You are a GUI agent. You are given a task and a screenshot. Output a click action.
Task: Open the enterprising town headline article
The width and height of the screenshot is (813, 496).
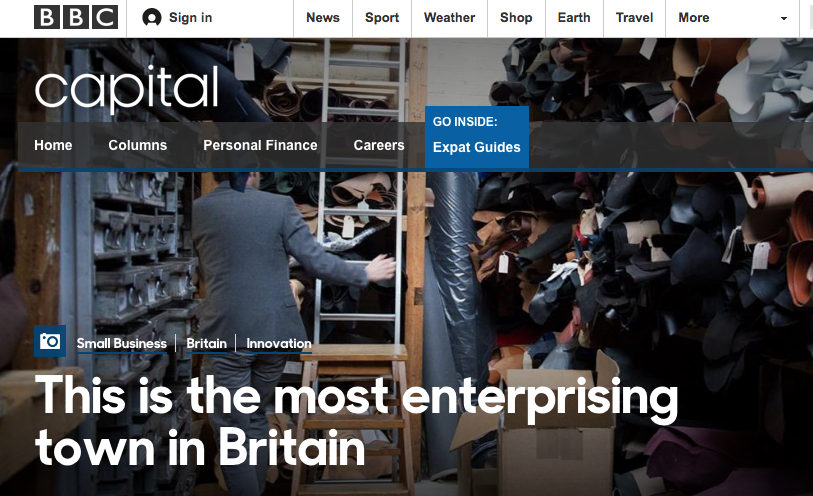[x=356, y=421]
